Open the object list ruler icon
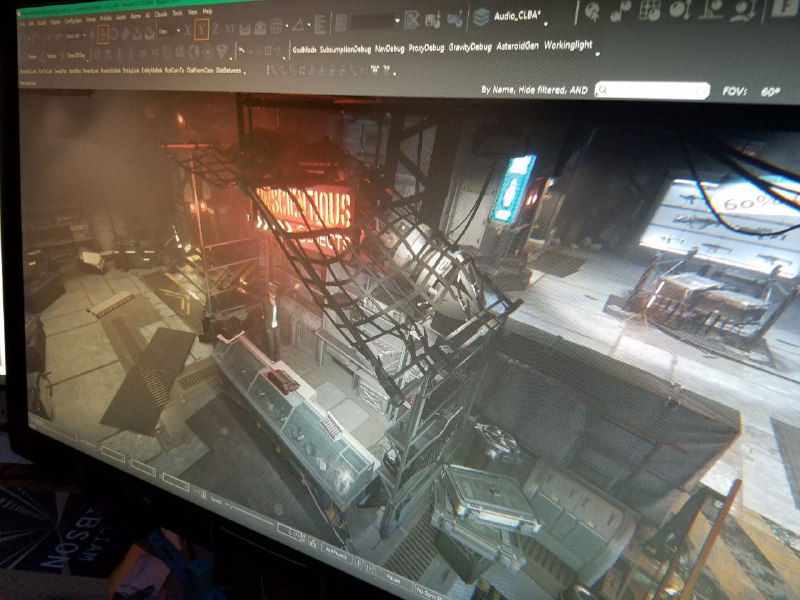This screenshot has height=600, width=800. coord(320,23)
